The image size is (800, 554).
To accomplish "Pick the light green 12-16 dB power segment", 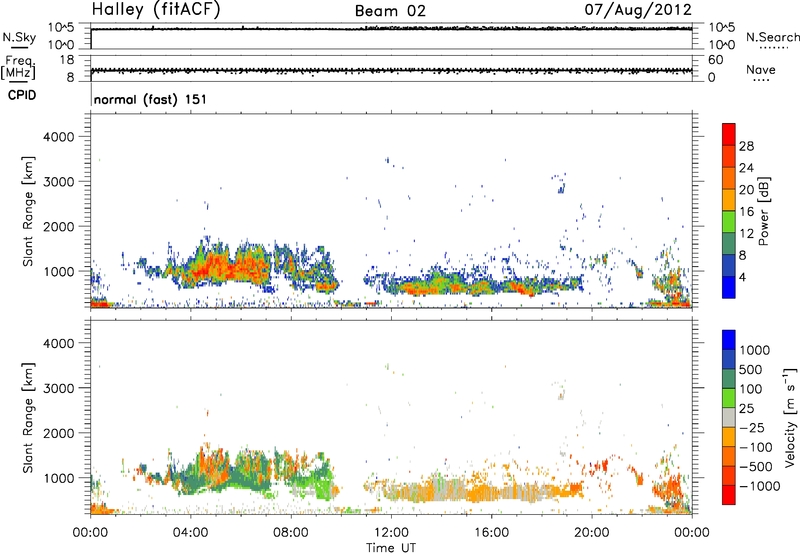I will click(x=729, y=222).
